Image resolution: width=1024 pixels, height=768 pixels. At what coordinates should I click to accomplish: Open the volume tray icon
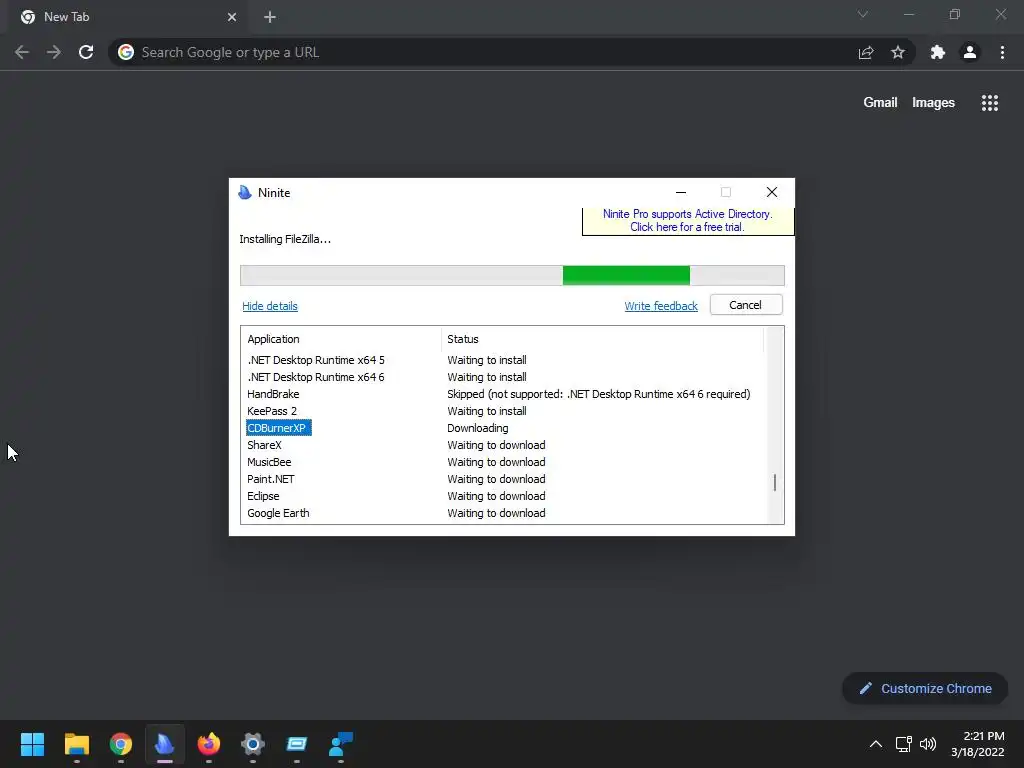[928, 744]
